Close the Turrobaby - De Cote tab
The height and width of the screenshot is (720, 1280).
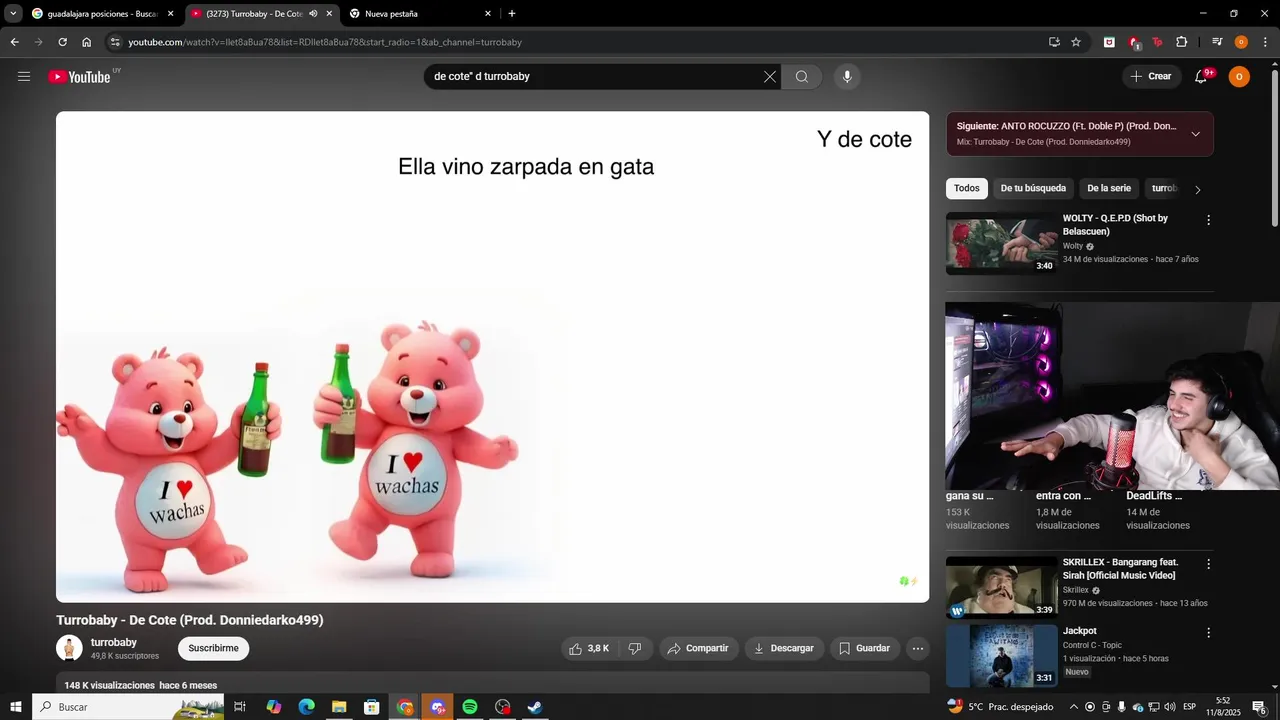click(x=329, y=14)
